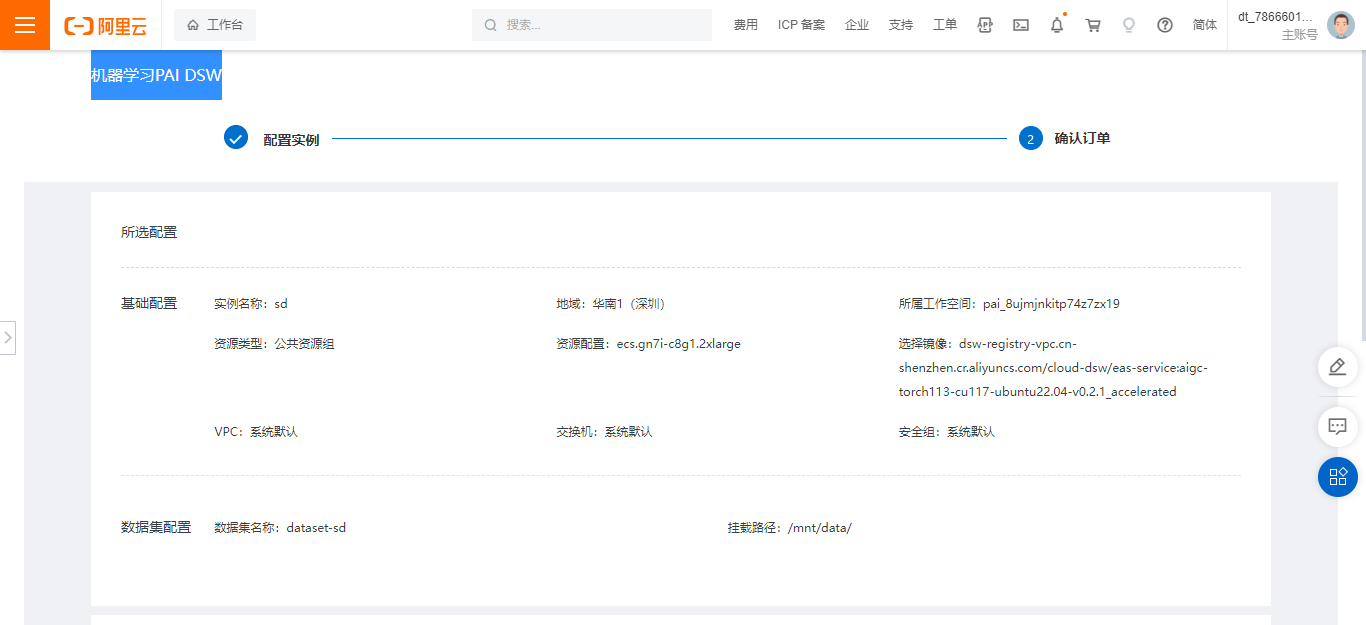Screen dimensions: 1366x625
Task: Click the 数据集配置 label
Action: pyautogui.click(x=156, y=528)
